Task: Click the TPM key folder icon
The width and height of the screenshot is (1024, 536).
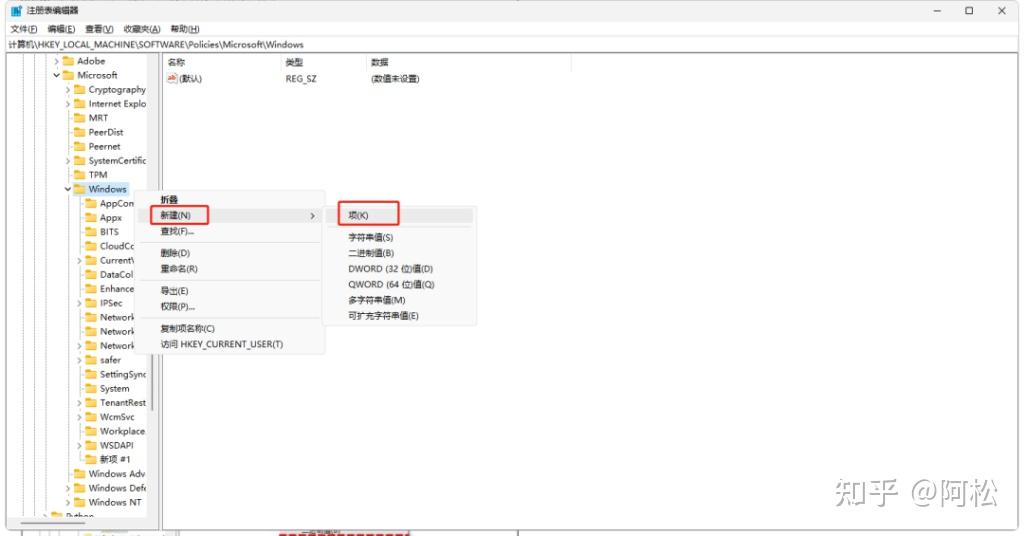Action: (79, 175)
